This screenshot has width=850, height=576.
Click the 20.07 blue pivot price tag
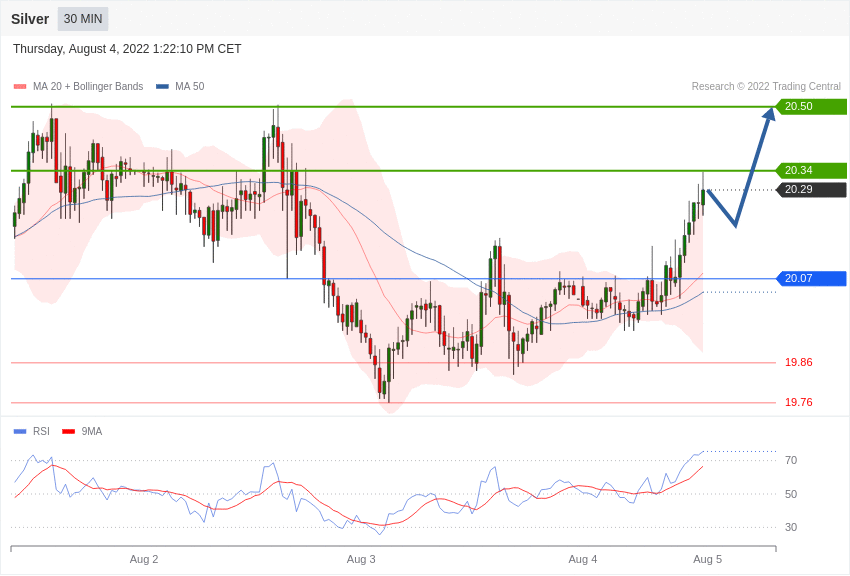811,278
